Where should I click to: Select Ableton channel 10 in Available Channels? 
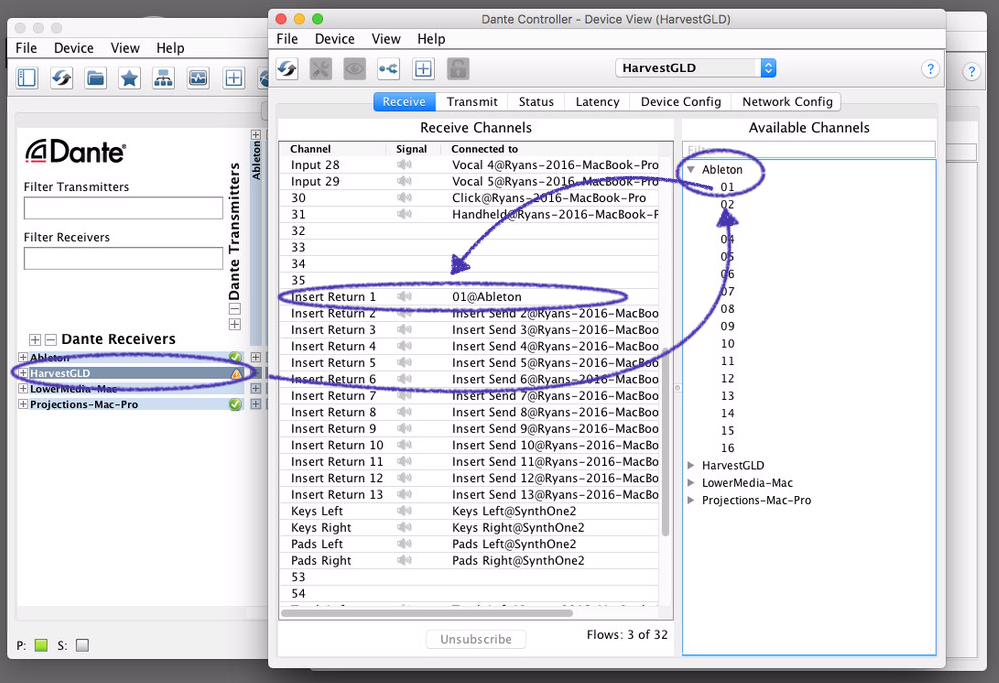(728, 344)
